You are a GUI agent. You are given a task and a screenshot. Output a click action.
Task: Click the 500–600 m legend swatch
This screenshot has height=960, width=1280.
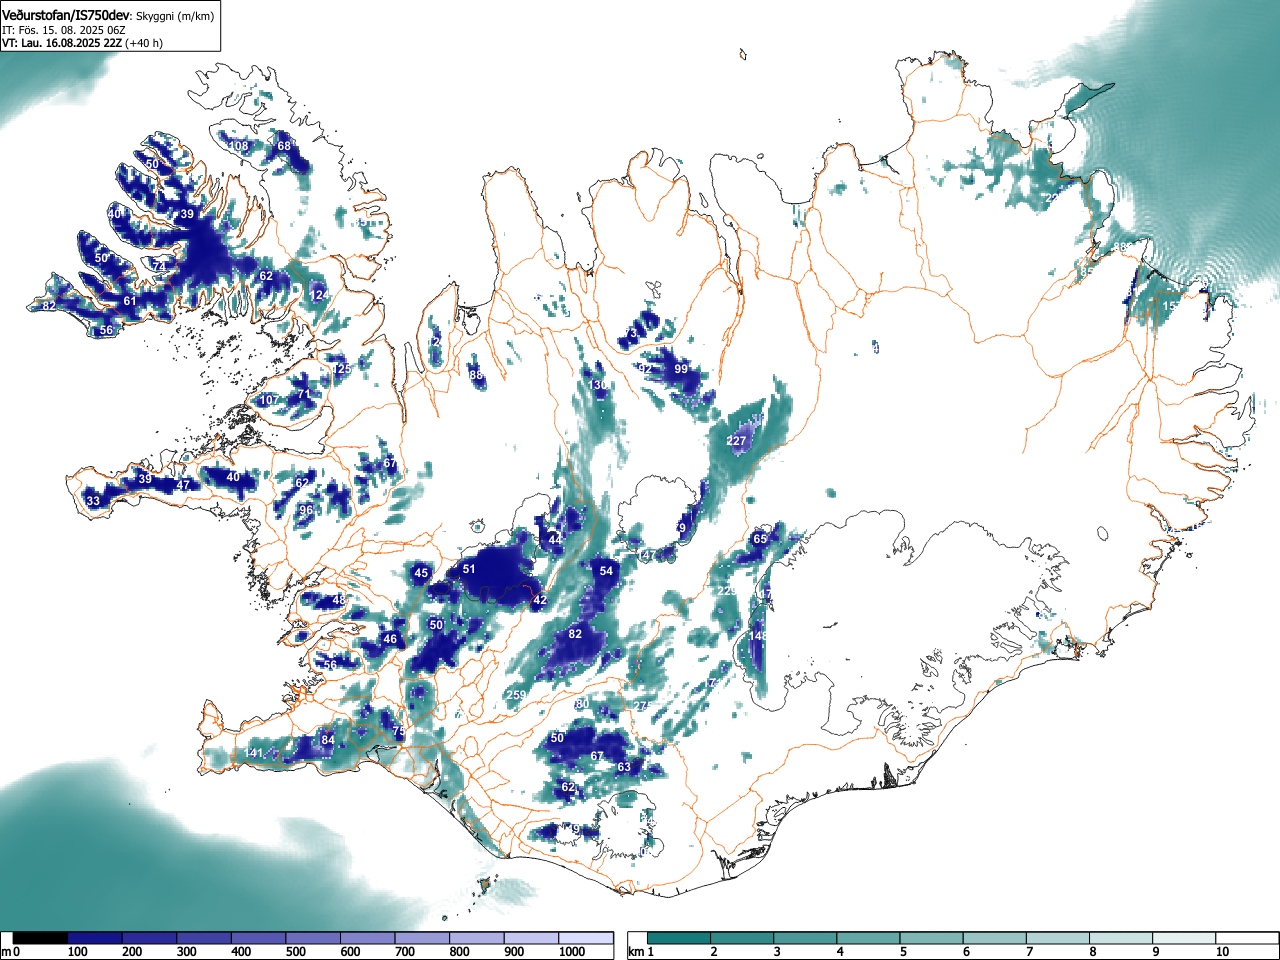coord(313,938)
